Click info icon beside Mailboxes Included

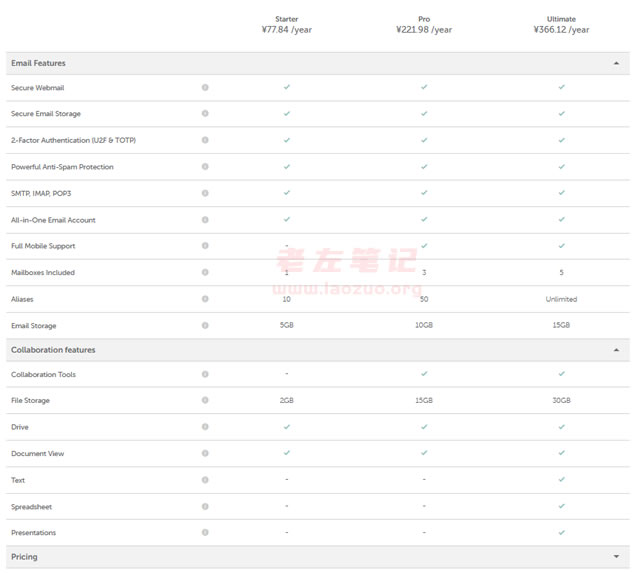click(x=205, y=272)
